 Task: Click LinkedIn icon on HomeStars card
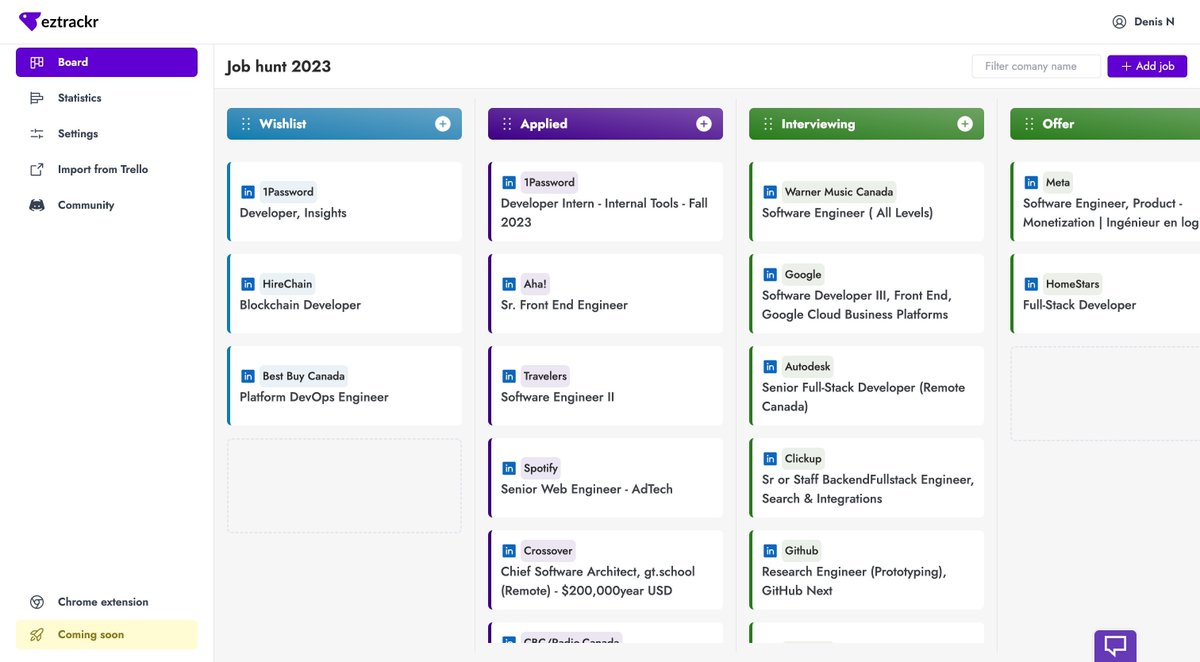[1031, 284]
